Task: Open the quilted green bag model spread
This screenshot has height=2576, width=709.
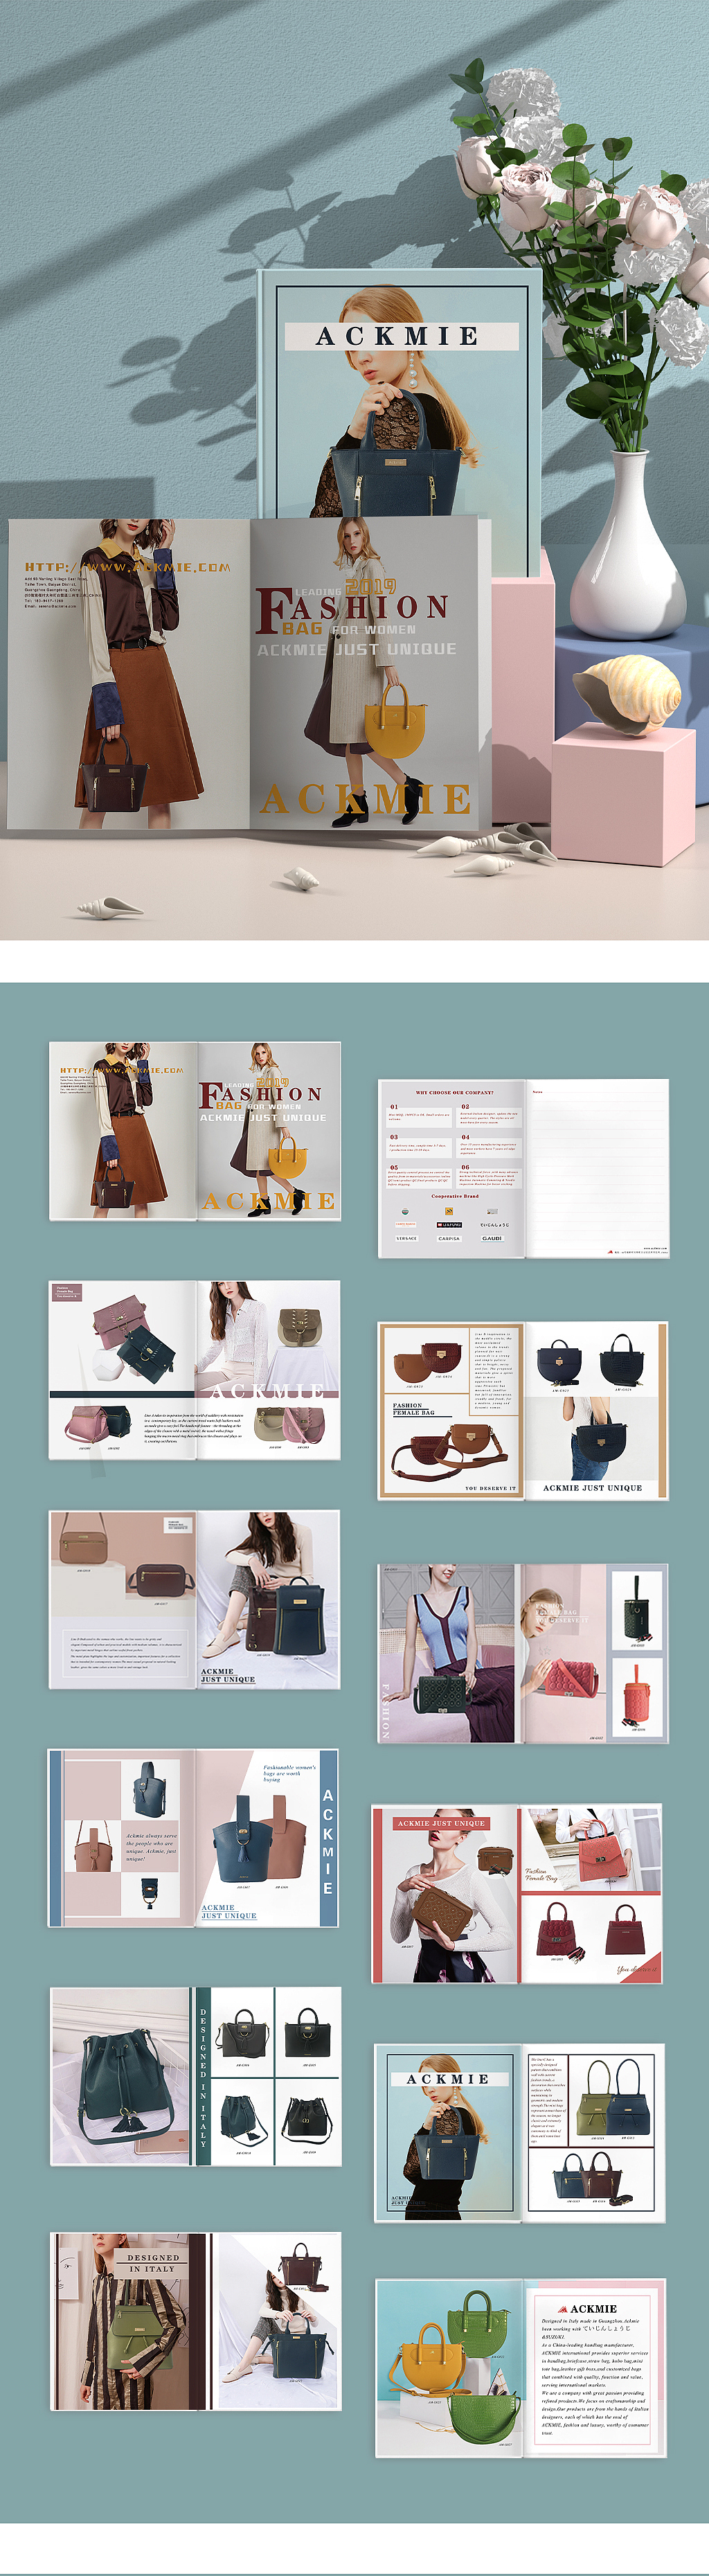Action: coord(523,1654)
